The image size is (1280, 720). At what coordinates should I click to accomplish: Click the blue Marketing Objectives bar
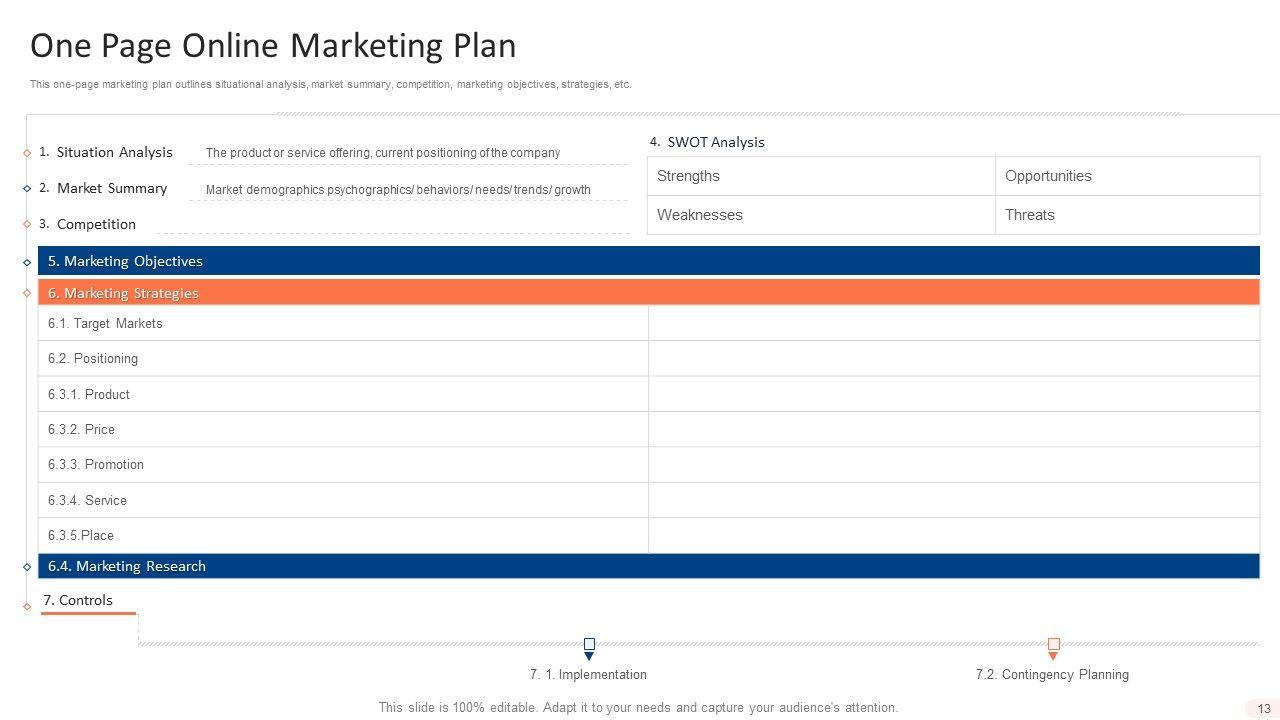648,261
